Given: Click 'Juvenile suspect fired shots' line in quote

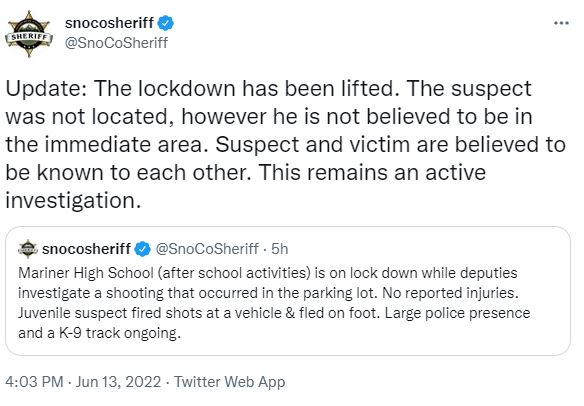Looking at the screenshot, I should coord(274,313).
